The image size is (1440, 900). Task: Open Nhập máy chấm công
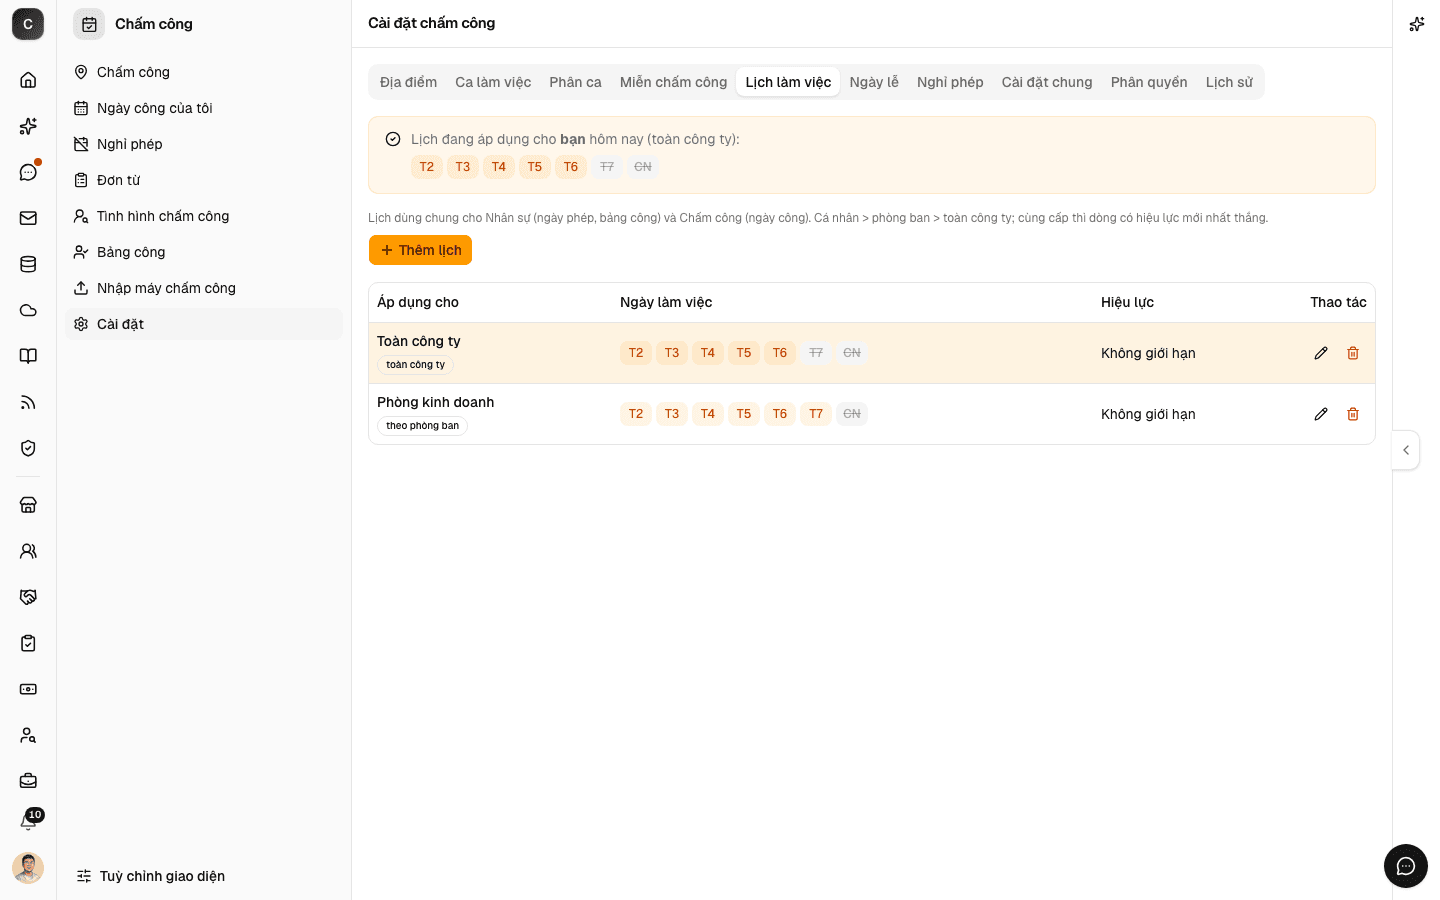coord(204,288)
